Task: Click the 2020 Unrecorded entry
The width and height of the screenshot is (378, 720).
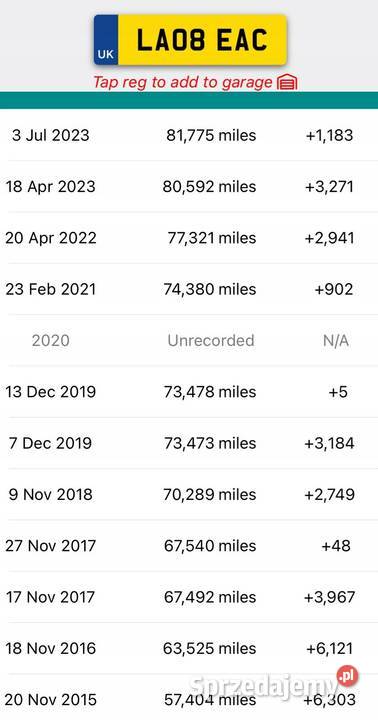Action: click(189, 341)
